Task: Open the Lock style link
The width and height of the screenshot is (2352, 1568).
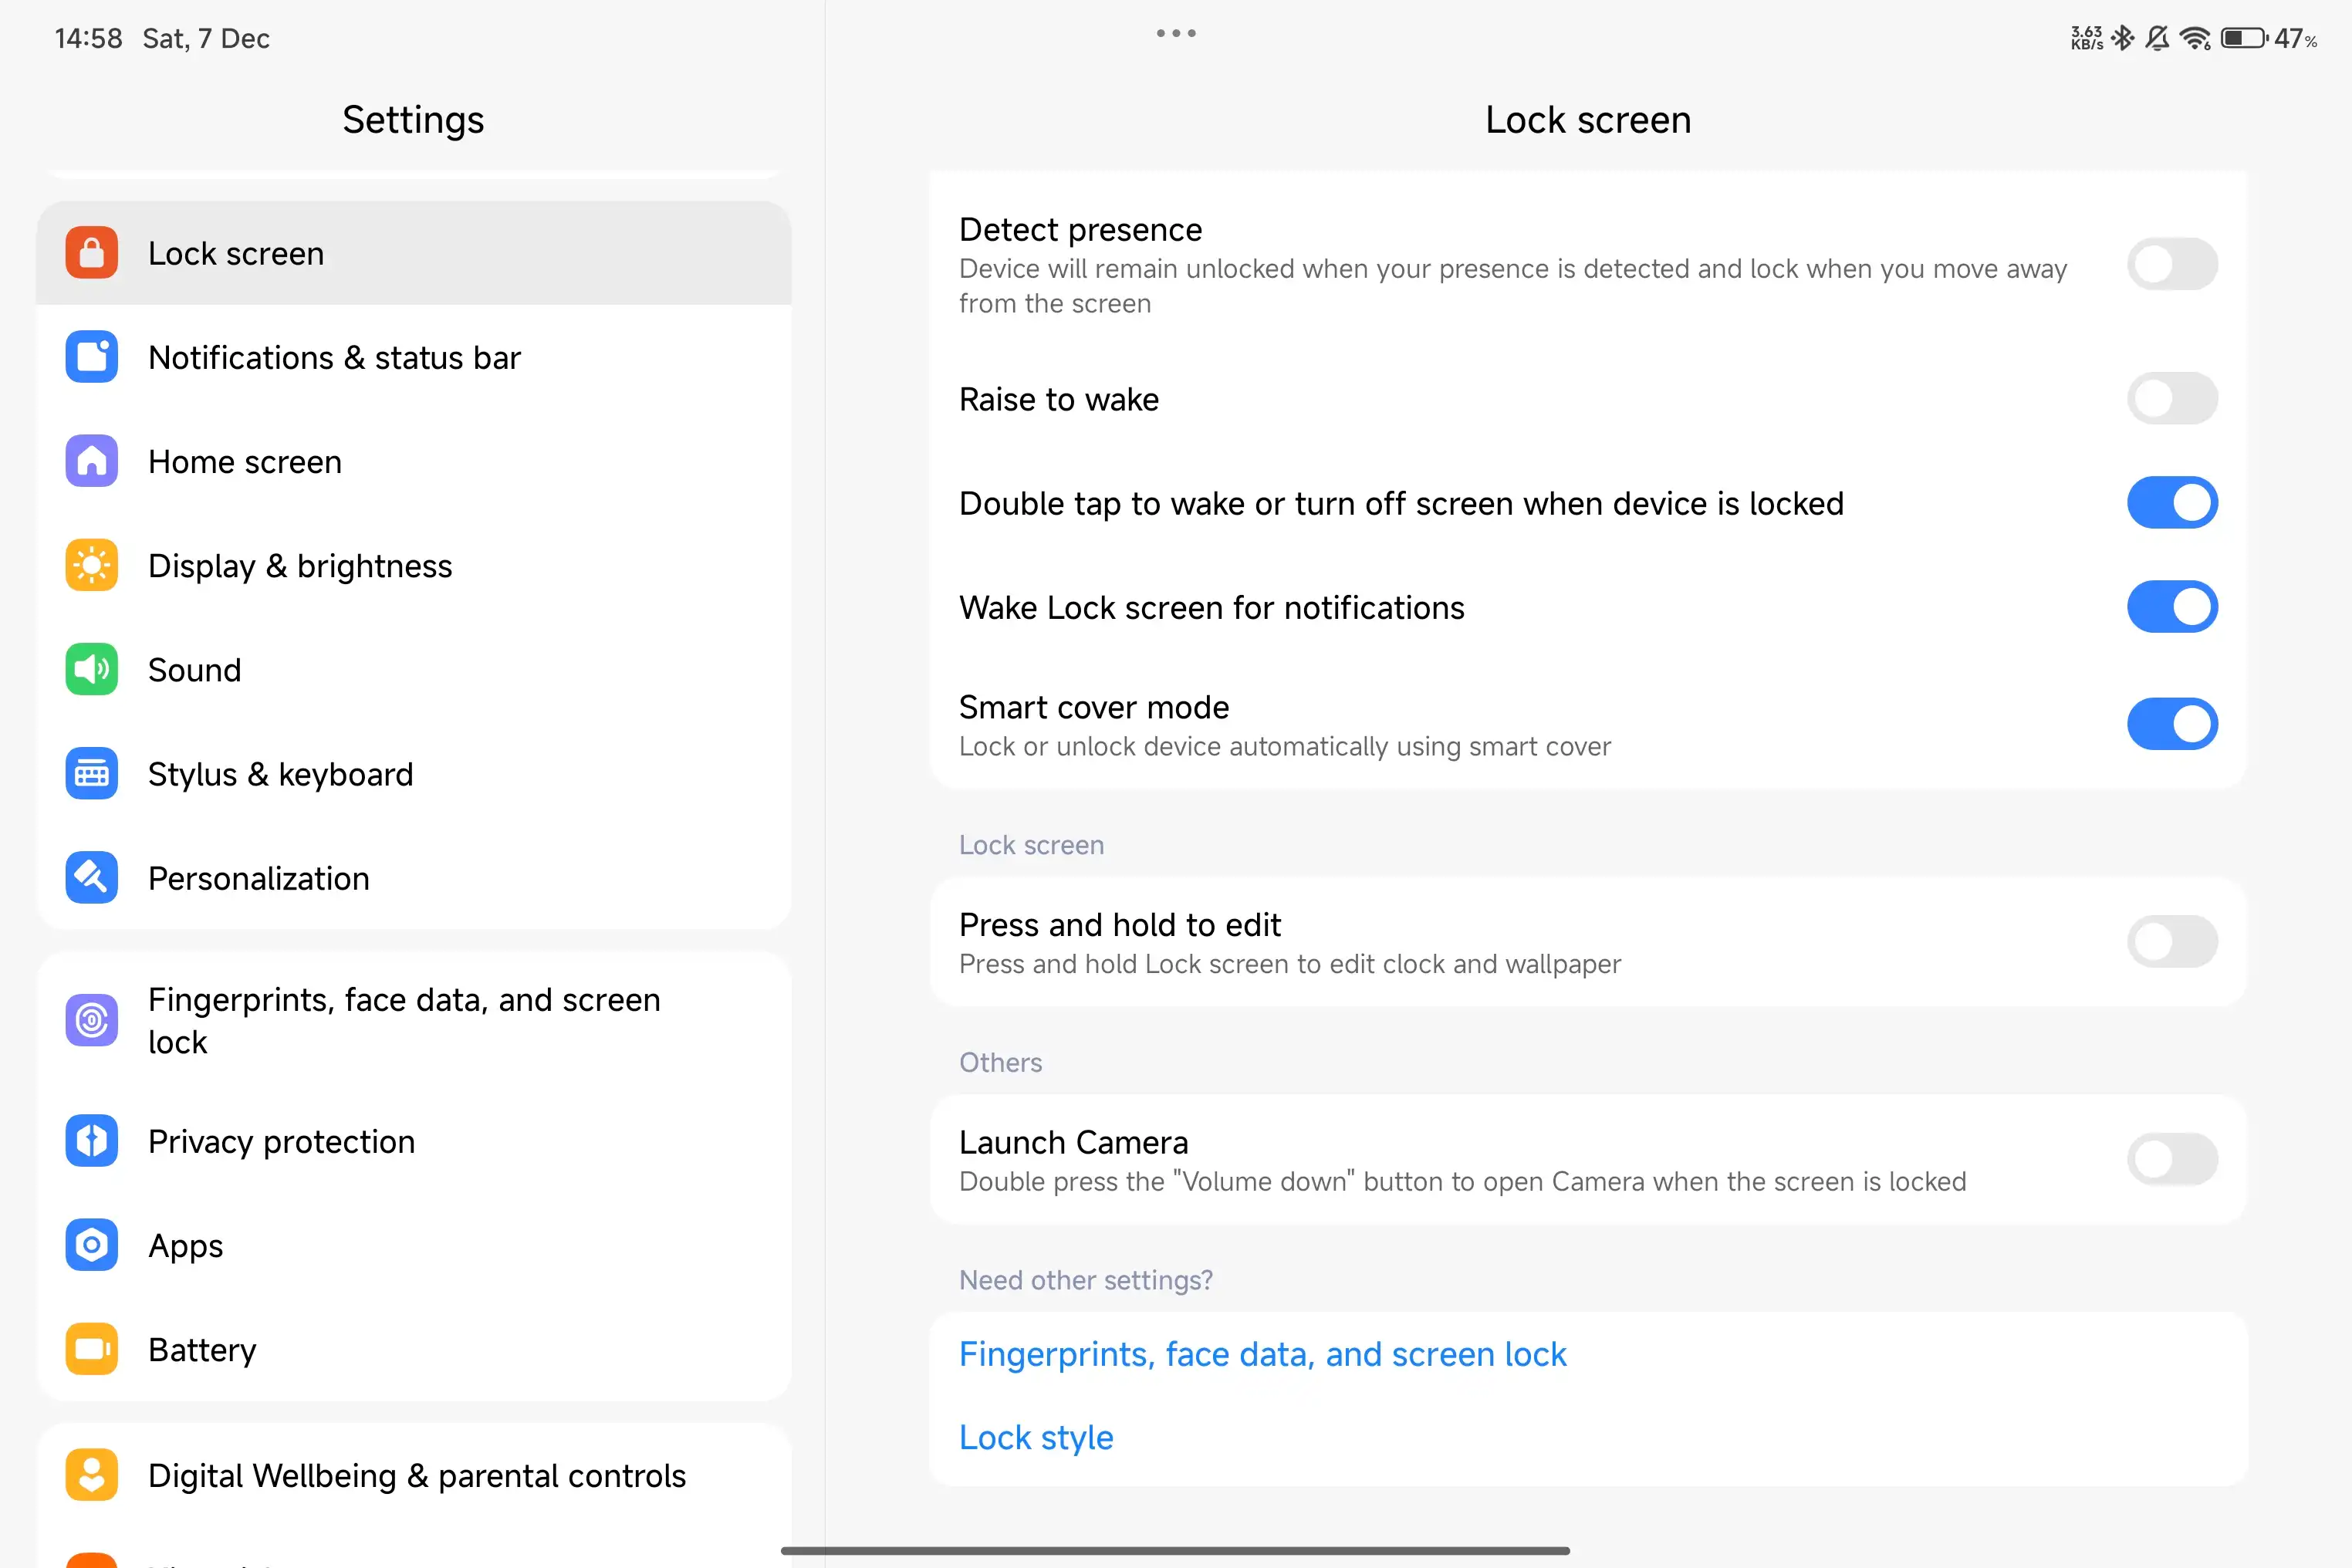Action: pyautogui.click(x=1036, y=1437)
